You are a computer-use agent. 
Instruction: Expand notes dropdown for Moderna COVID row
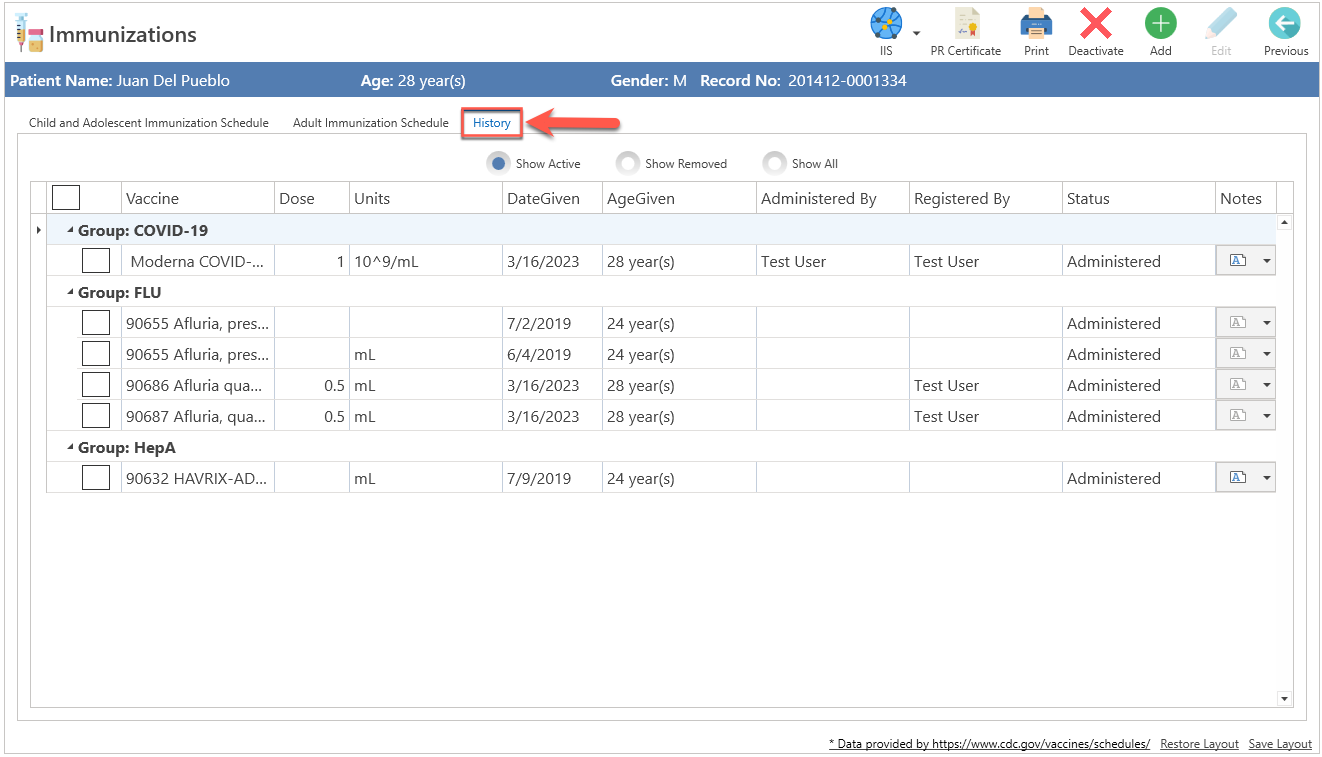1267,261
